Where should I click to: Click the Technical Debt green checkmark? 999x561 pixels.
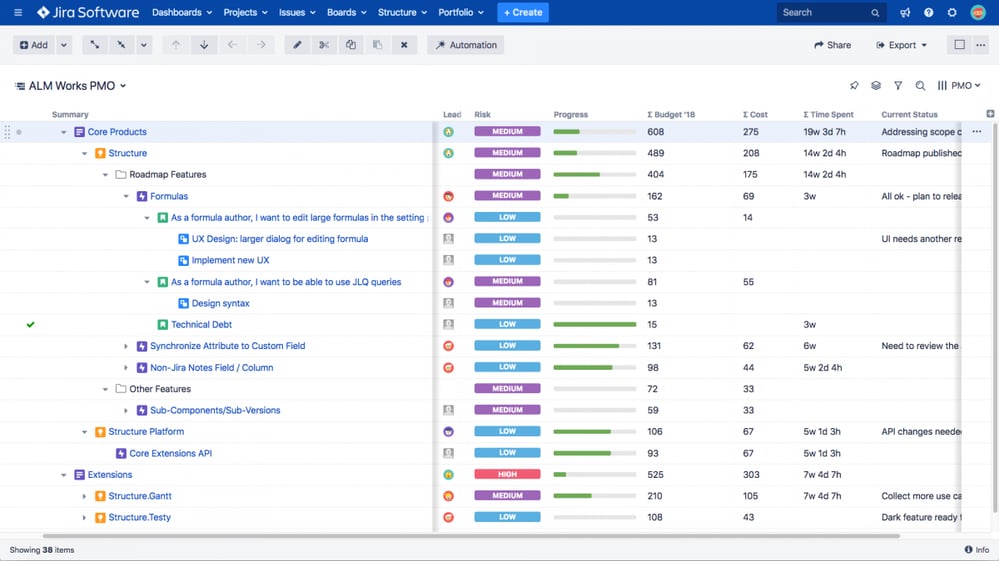[x=31, y=325]
